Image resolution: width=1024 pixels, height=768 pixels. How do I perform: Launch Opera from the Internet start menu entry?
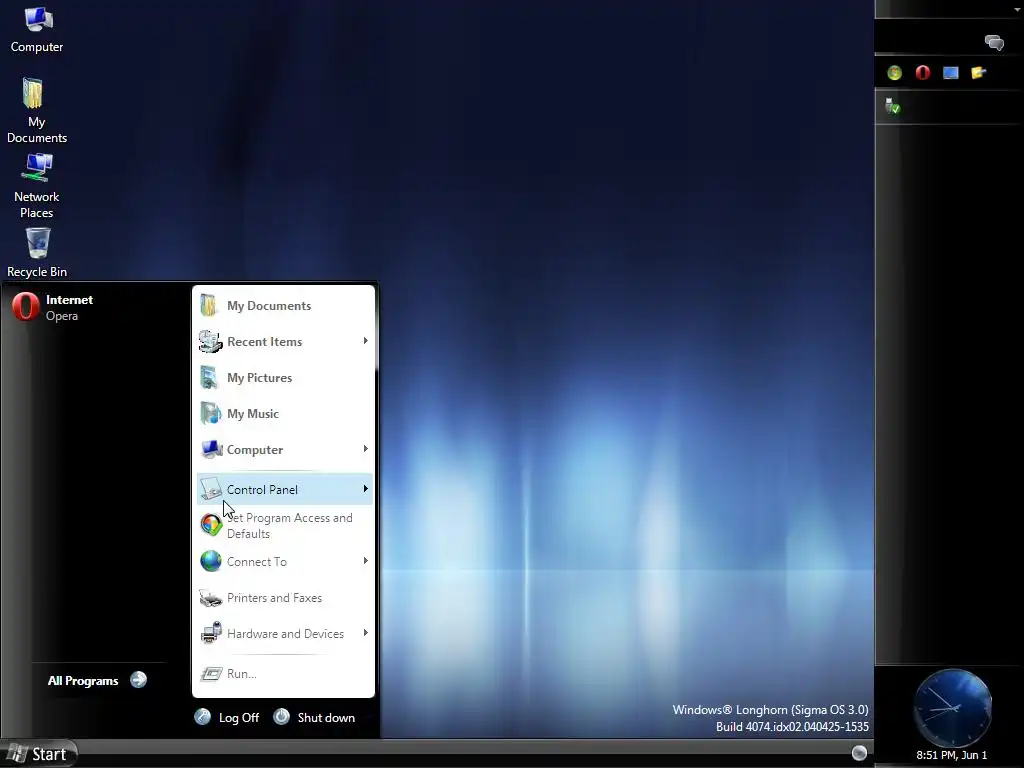[53, 307]
